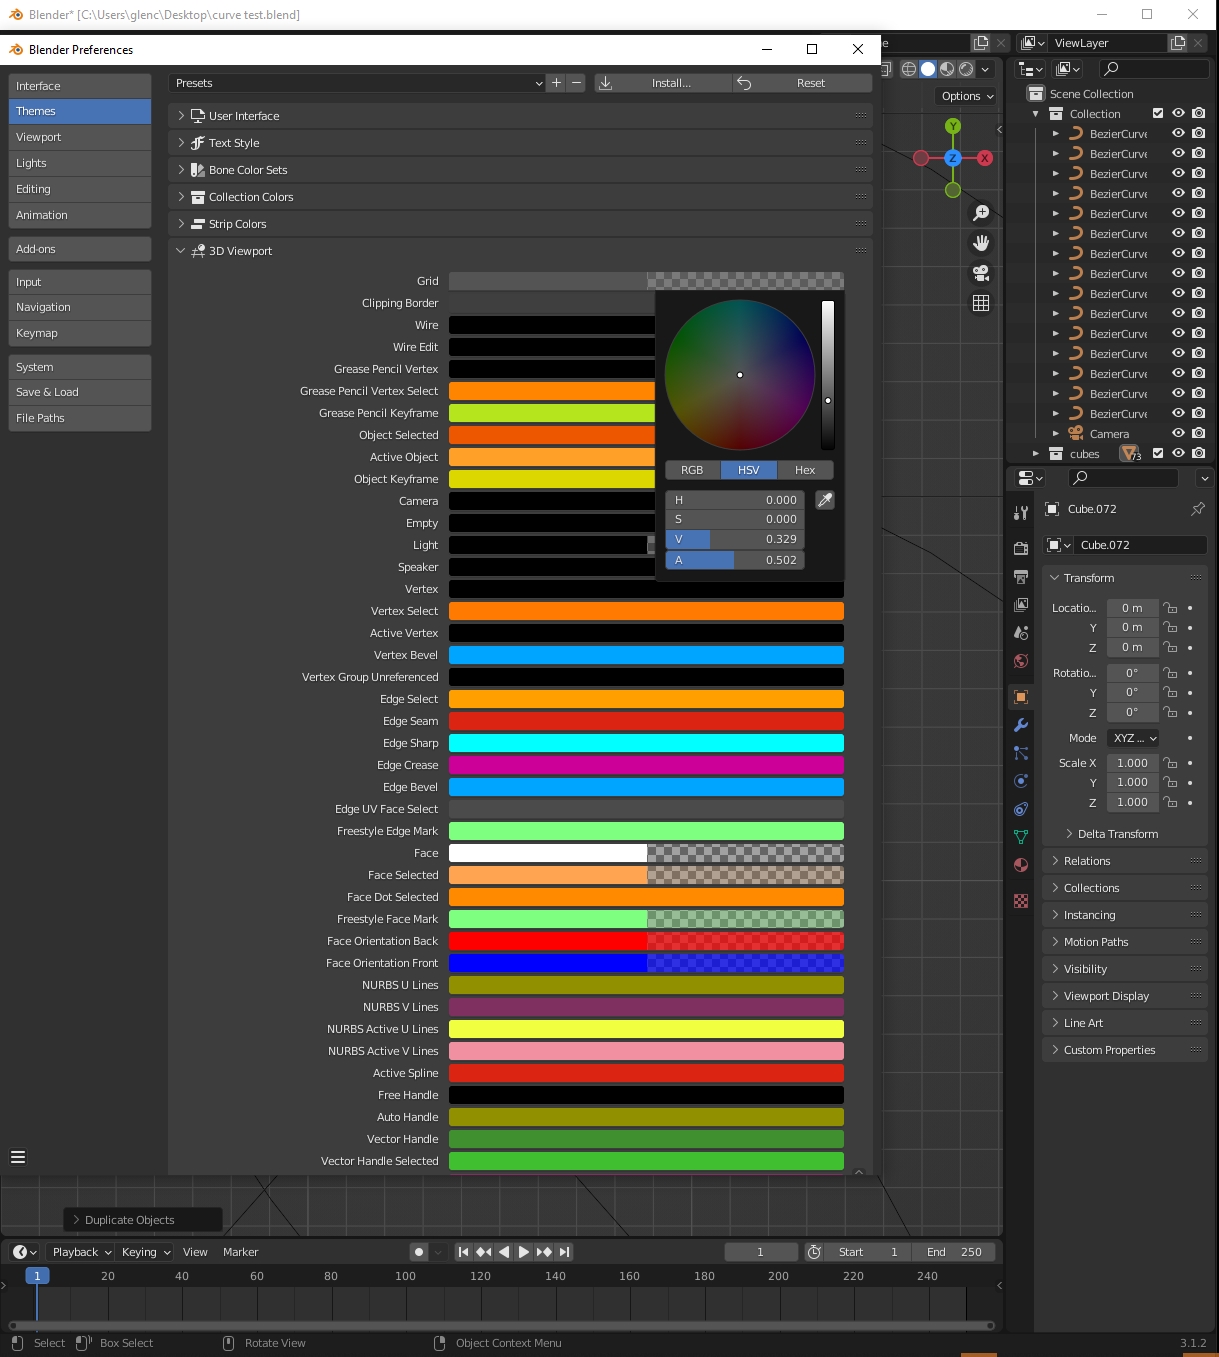
Task: Open the Presets dropdown
Action: [x=357, y=83]
